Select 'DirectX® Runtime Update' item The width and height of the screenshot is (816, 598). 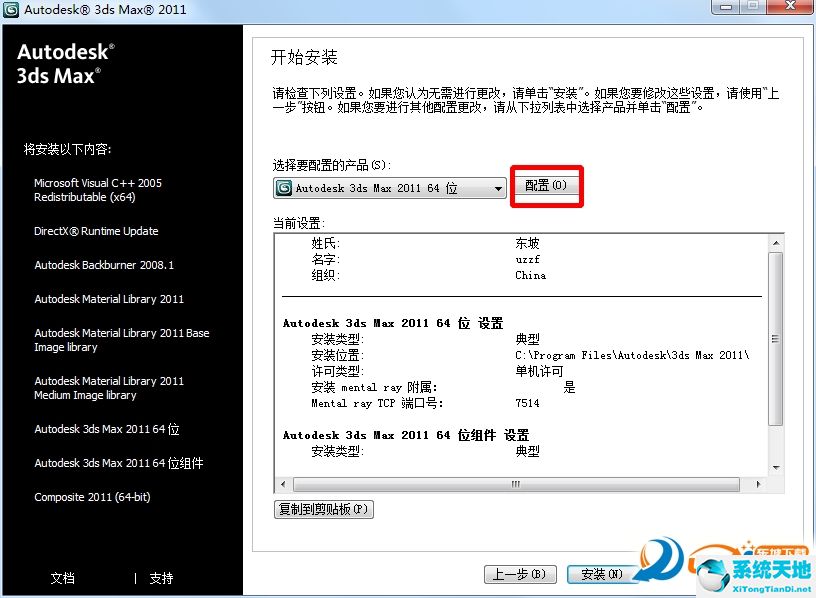[96, 231]
